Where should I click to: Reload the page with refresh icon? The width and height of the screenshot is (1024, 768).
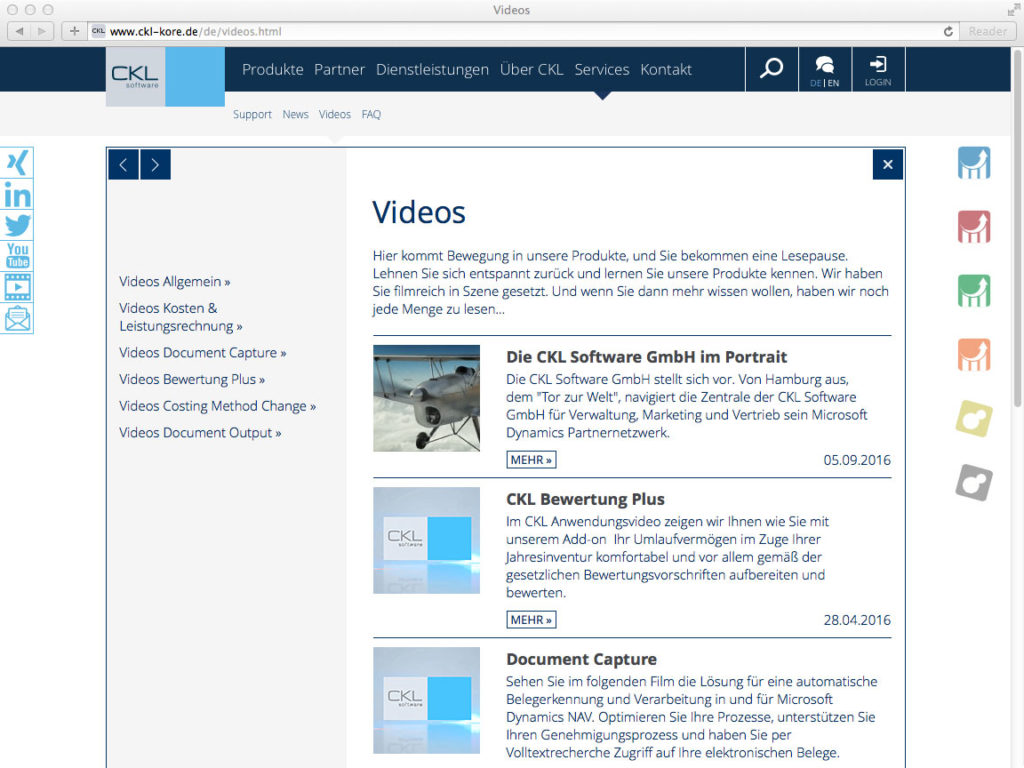coord(948,31)
